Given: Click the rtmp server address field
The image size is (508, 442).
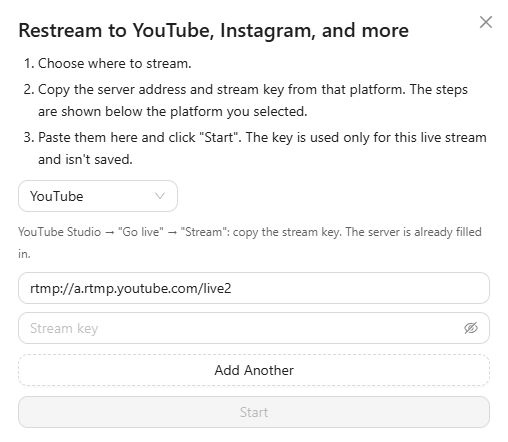Looking at the screenshot, I should click(254, 288).
